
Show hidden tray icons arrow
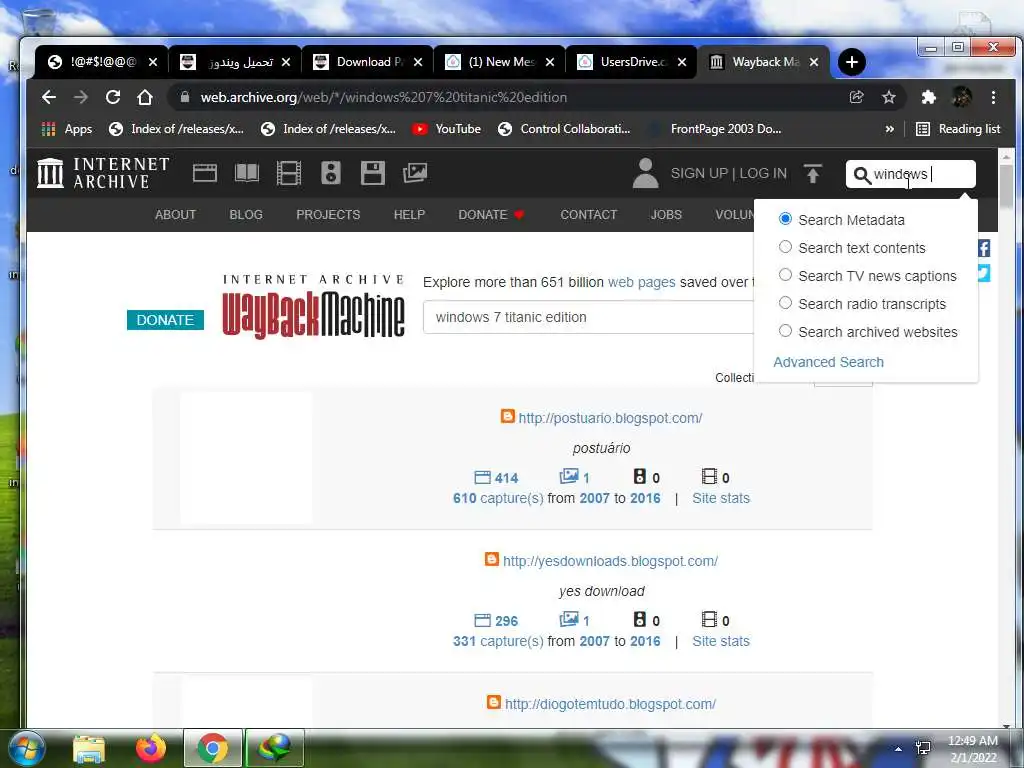898,749
